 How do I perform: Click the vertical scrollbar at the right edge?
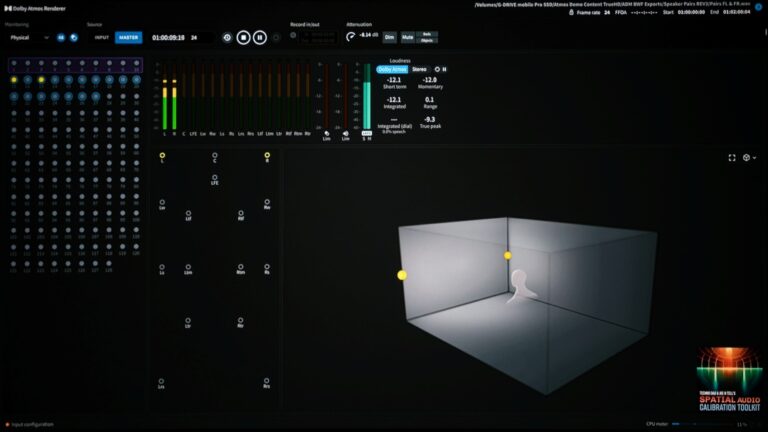point(766,30)
